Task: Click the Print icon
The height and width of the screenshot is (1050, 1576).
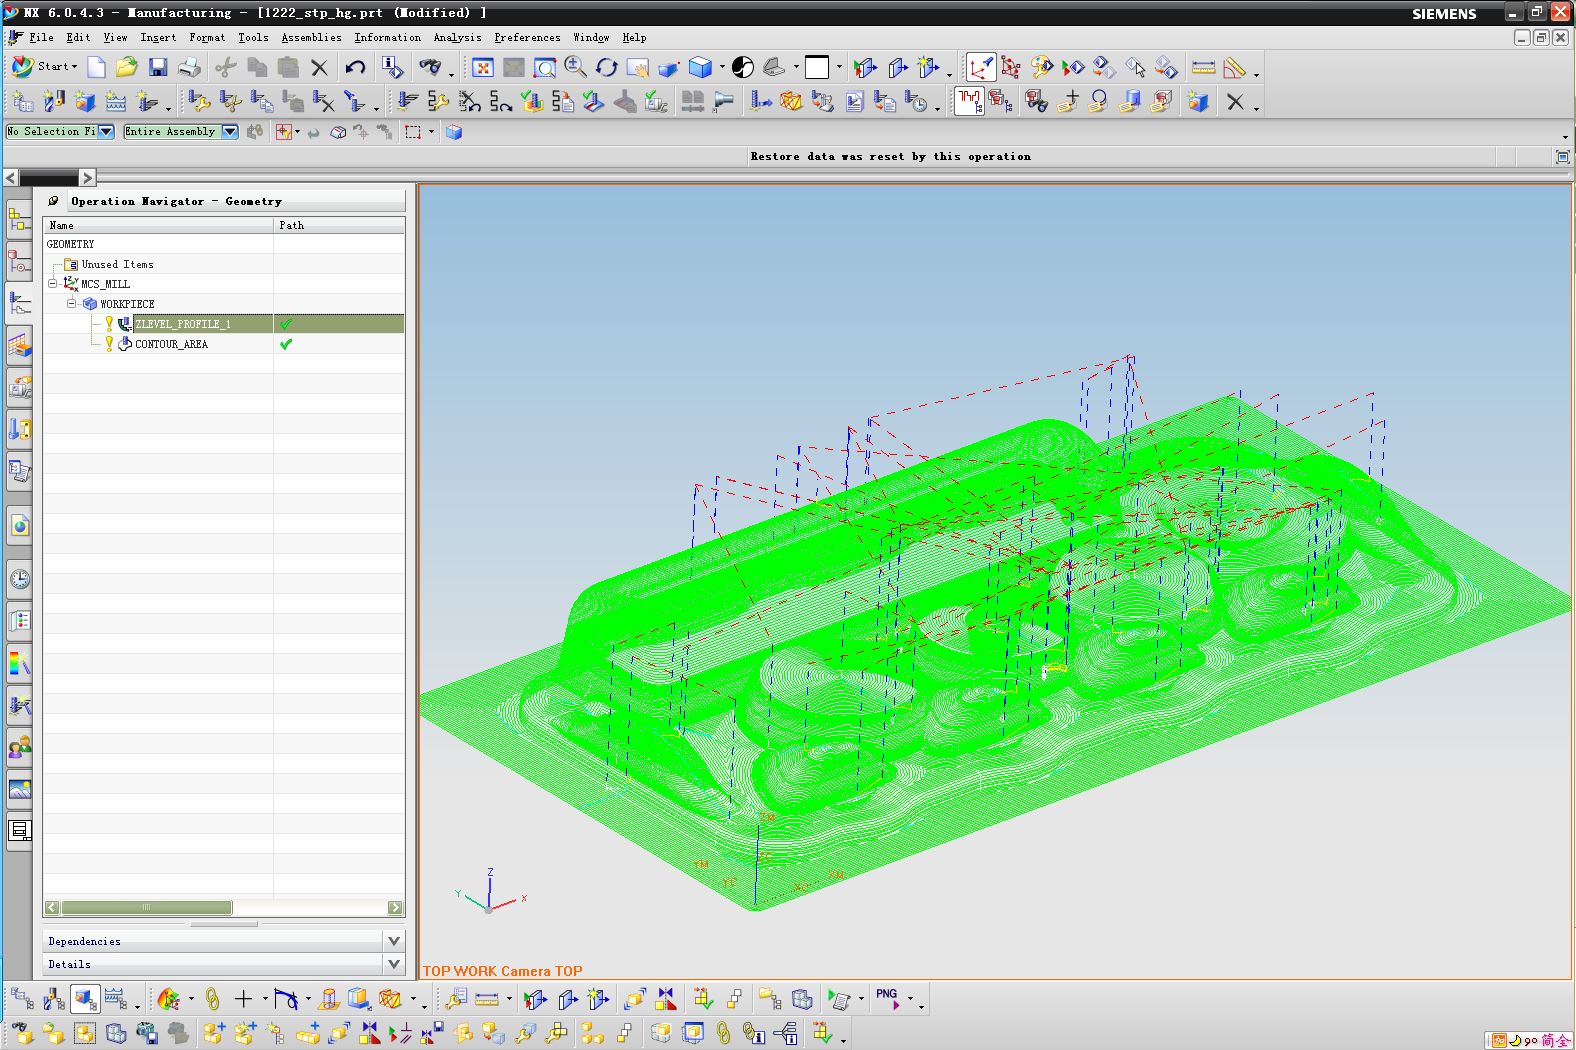Action: tap(189, 67)
